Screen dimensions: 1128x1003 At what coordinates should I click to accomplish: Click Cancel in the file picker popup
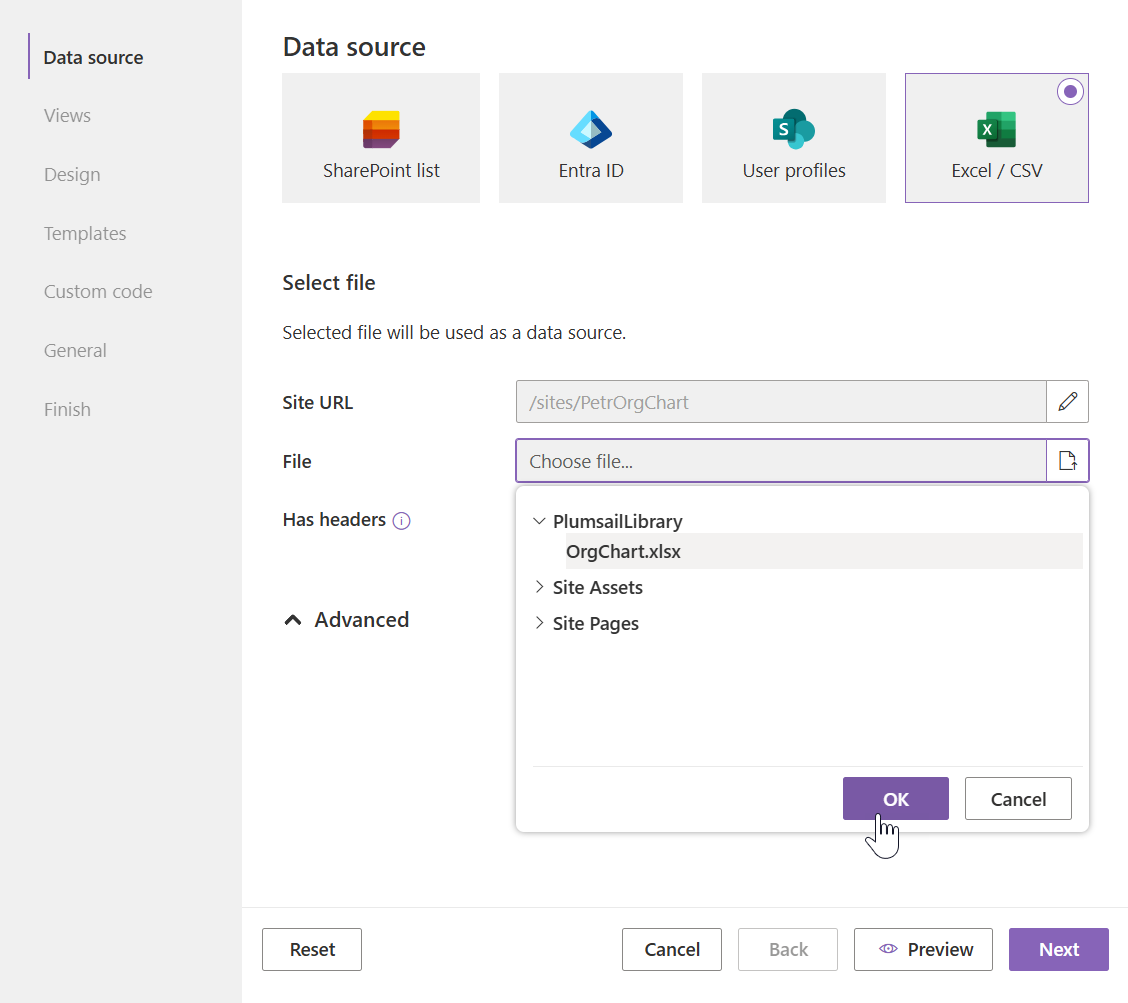pos(1018,799)
